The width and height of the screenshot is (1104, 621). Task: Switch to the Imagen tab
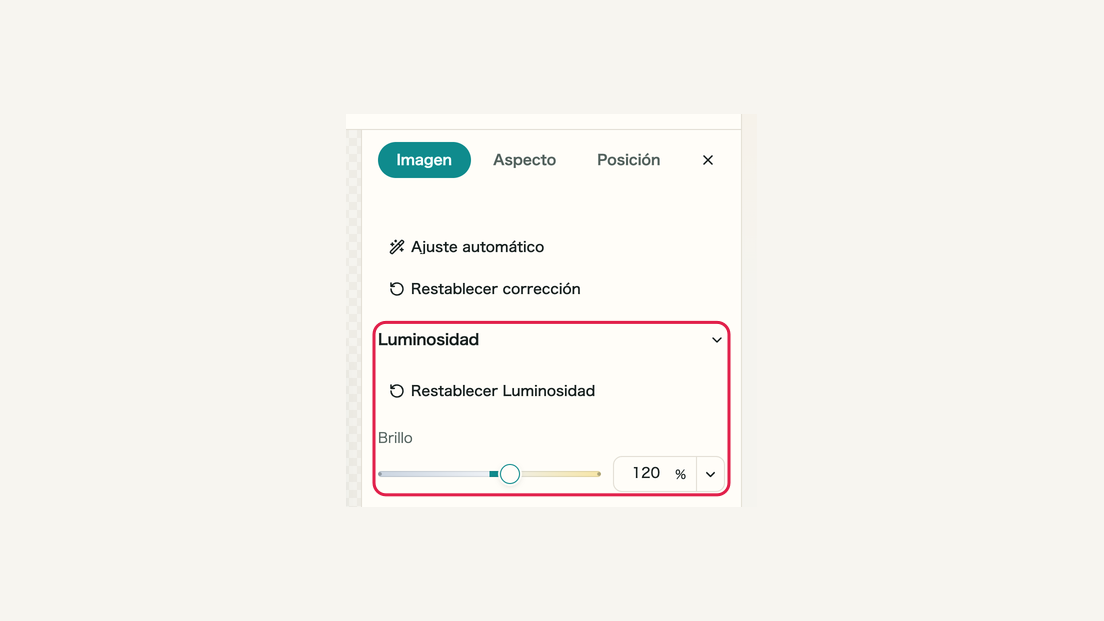click(424, 160)
